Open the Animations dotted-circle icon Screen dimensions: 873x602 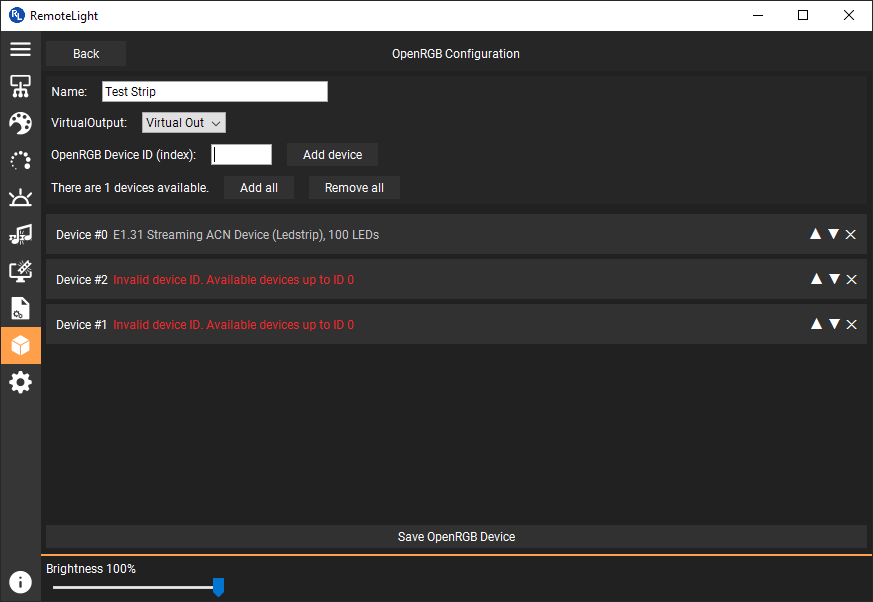21,160
